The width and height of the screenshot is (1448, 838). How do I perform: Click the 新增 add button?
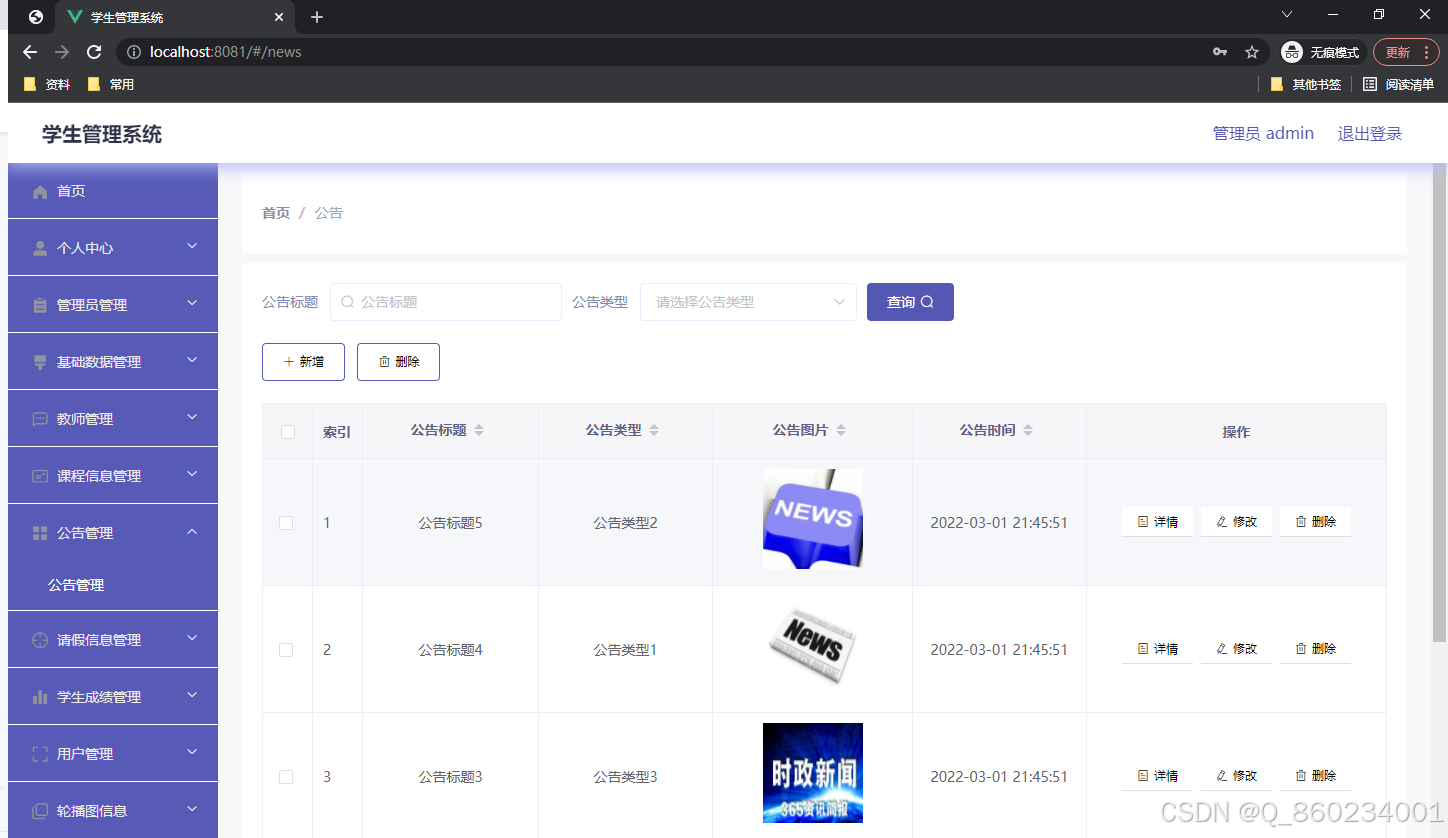(x=303, y=362)
